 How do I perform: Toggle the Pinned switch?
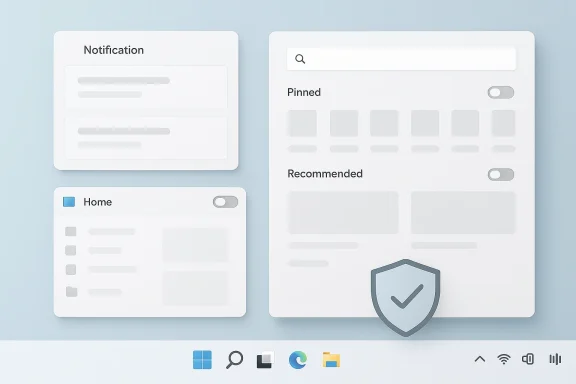(x=501, y=93)
